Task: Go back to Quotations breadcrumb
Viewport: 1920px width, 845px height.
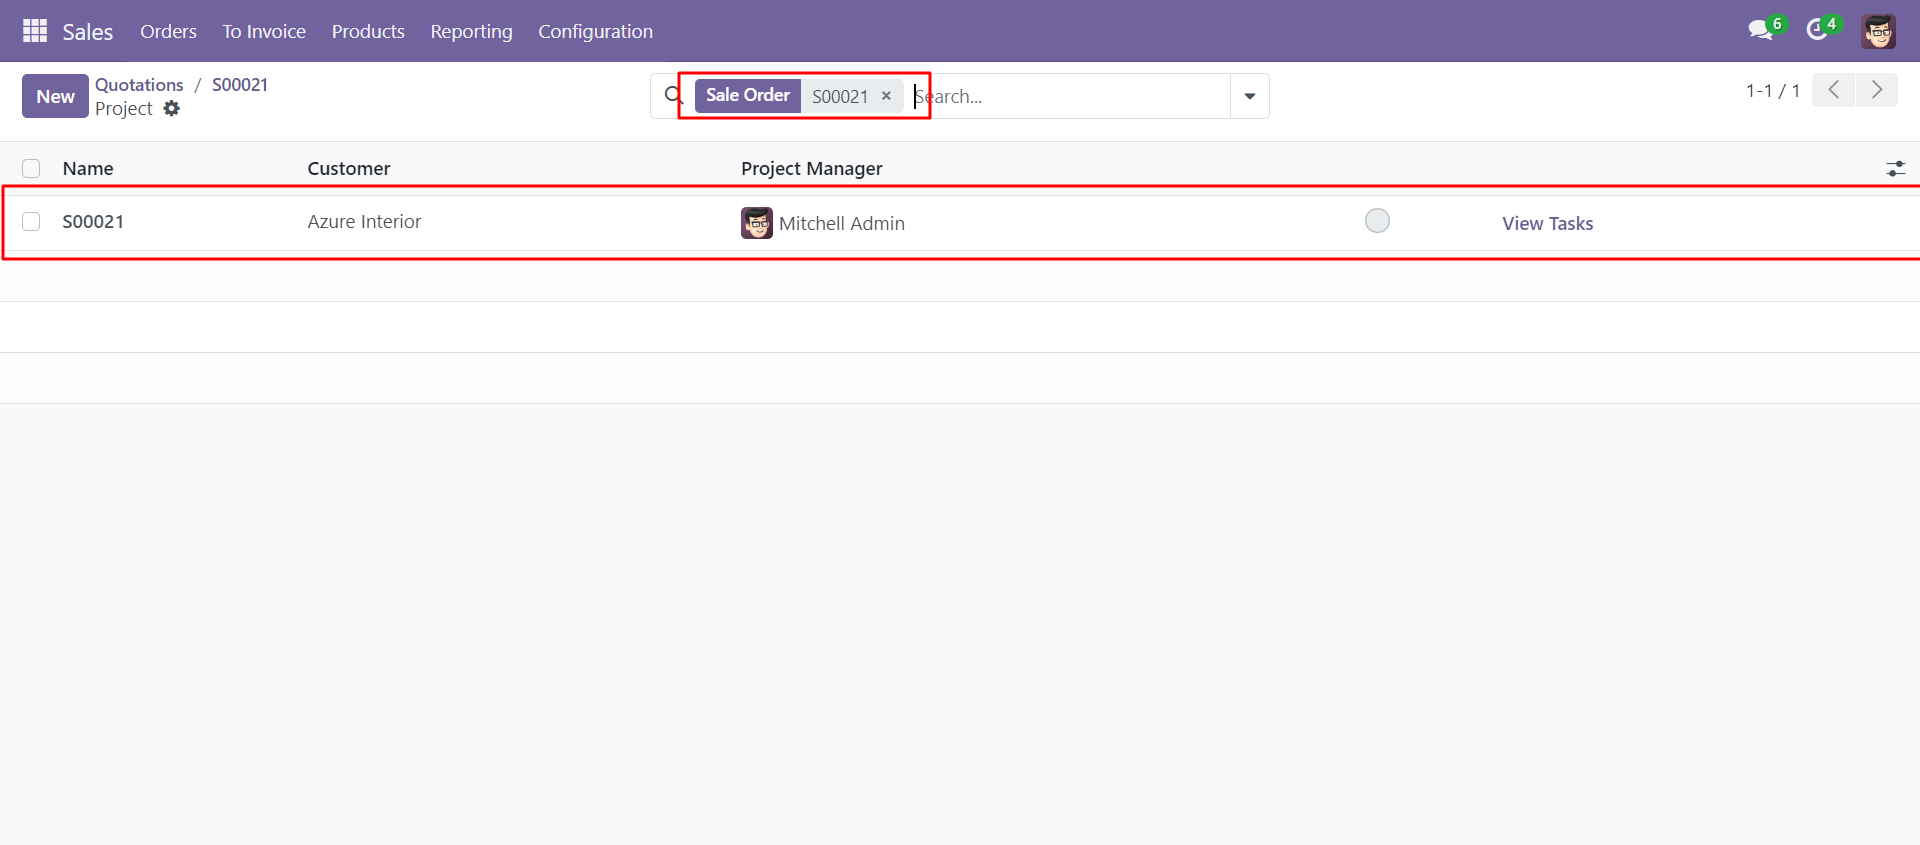Action: 139,84
